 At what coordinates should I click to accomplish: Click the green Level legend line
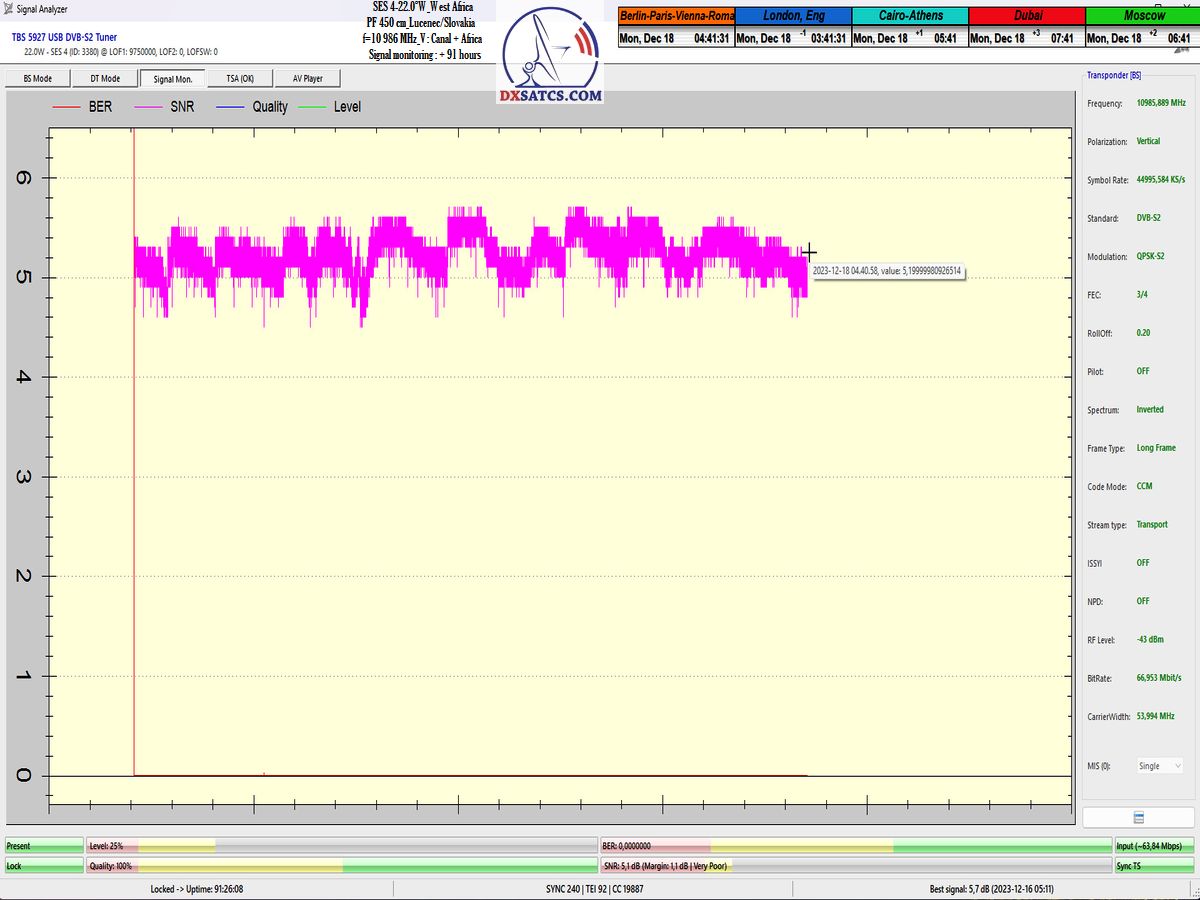point(314,107)
